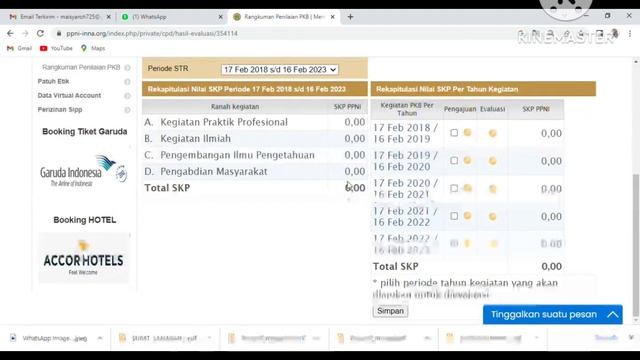The height and width of the screenshot is (360, 640).
Task: Click Pengajuan status icon for 2020/2021 row
Action: click(467, 188)
